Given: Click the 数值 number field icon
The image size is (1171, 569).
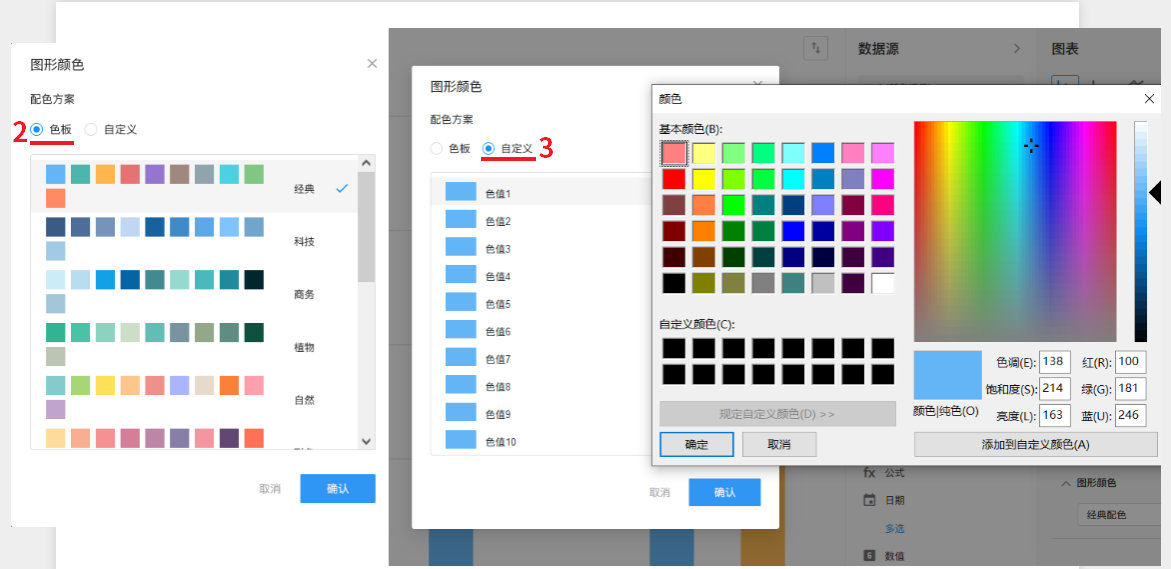Looking at the screenshot, I should pyautogui.click(x=869, y=555).
